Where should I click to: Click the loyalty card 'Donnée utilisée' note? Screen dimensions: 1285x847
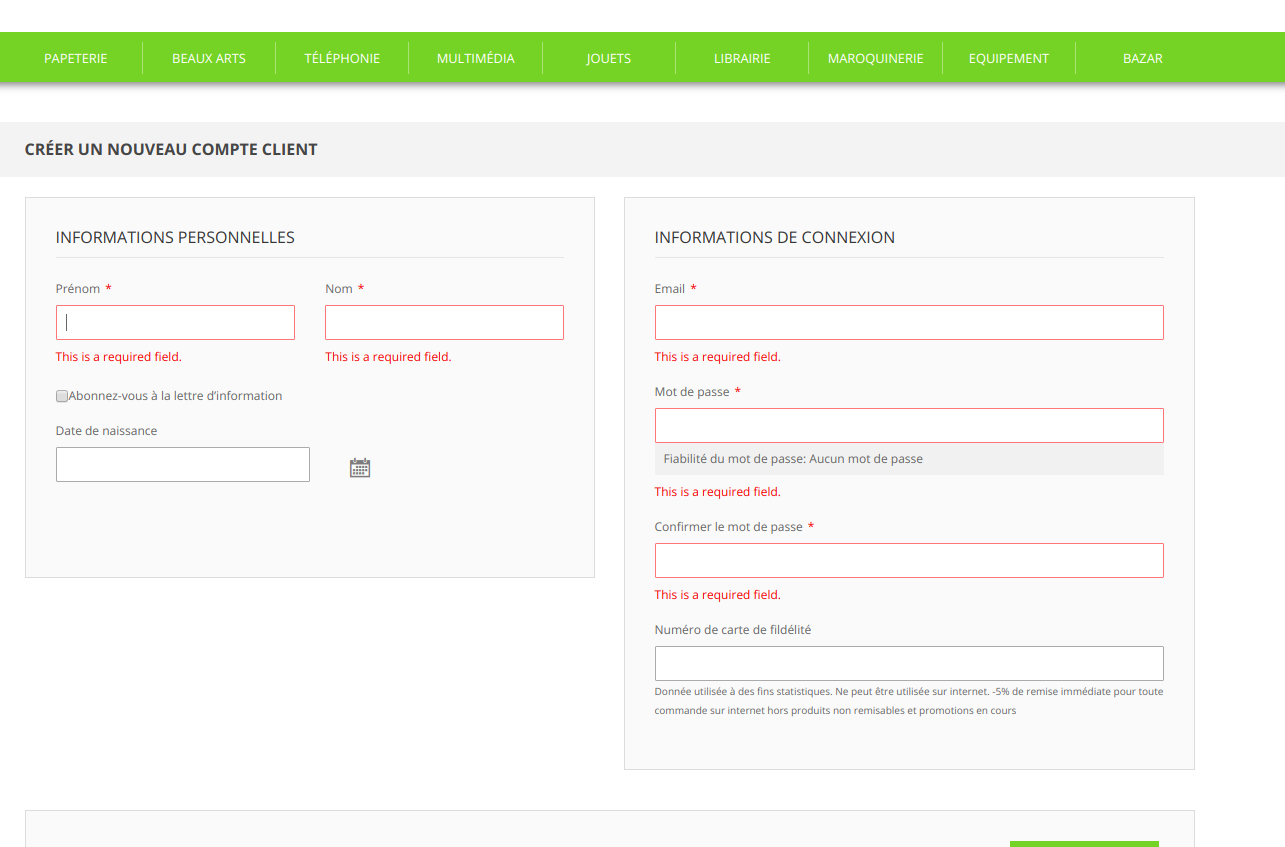tap(909, 701)
